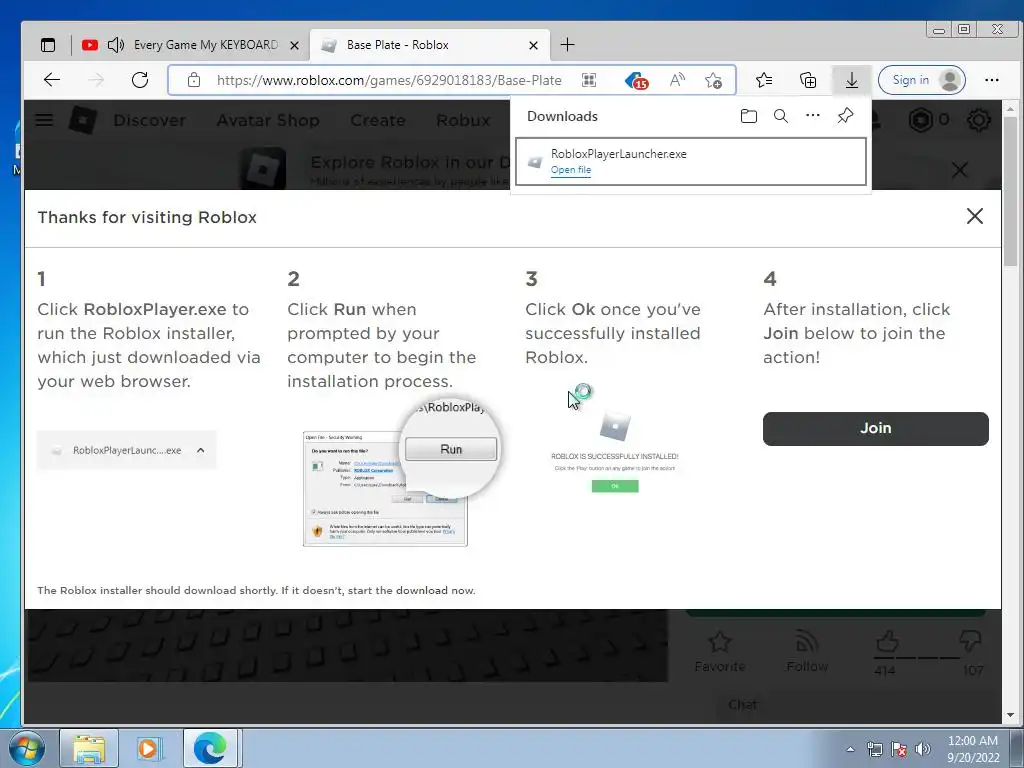Select RobloxPlayerLauncher.exe download entry
This screenshot has height=768, width=1024.
[x=691, y=161]
